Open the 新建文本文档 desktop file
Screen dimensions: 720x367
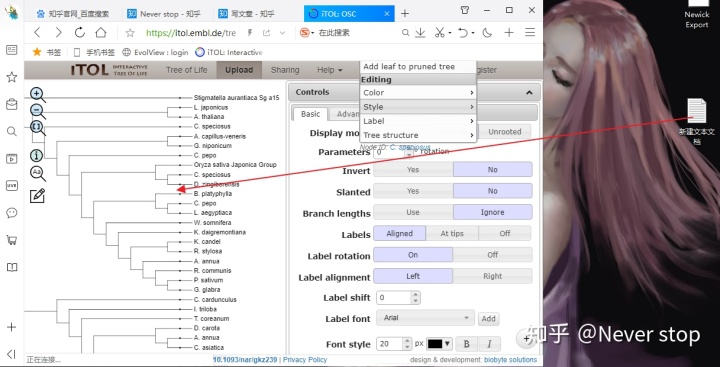[697, 122]
